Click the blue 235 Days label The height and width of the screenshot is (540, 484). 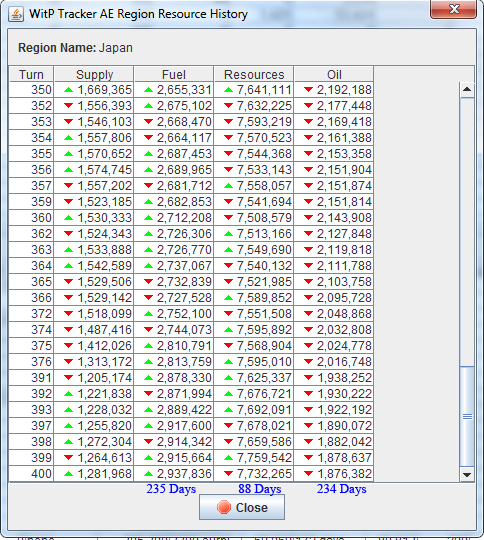click(x=171, y=489)
